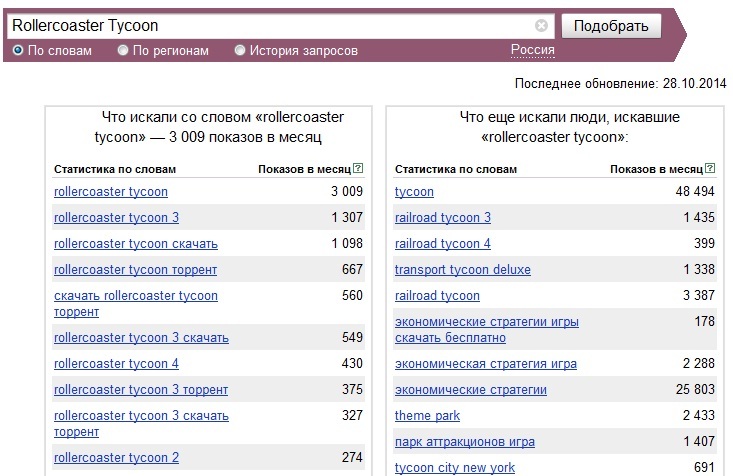Open the rollercoaster tycoon 3 link
The height and width of the screenshot is (476, 733).
tap(116, 218)
